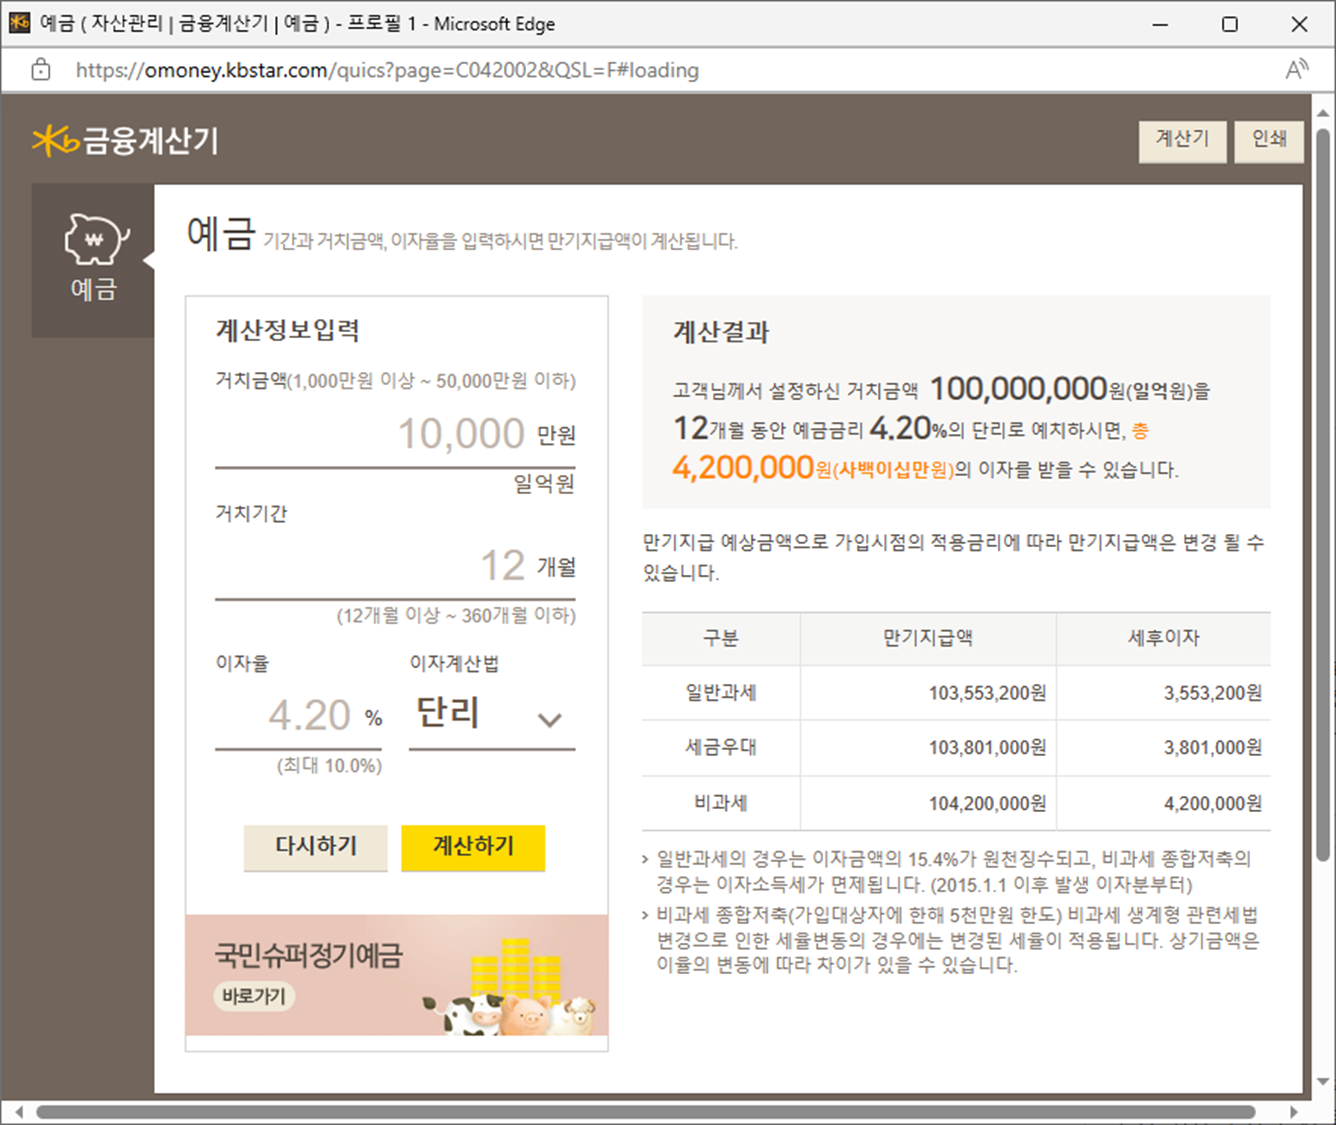1336x1125 pixels.
Task: Click the 인쇄 print button
Action: (1269, 140)
